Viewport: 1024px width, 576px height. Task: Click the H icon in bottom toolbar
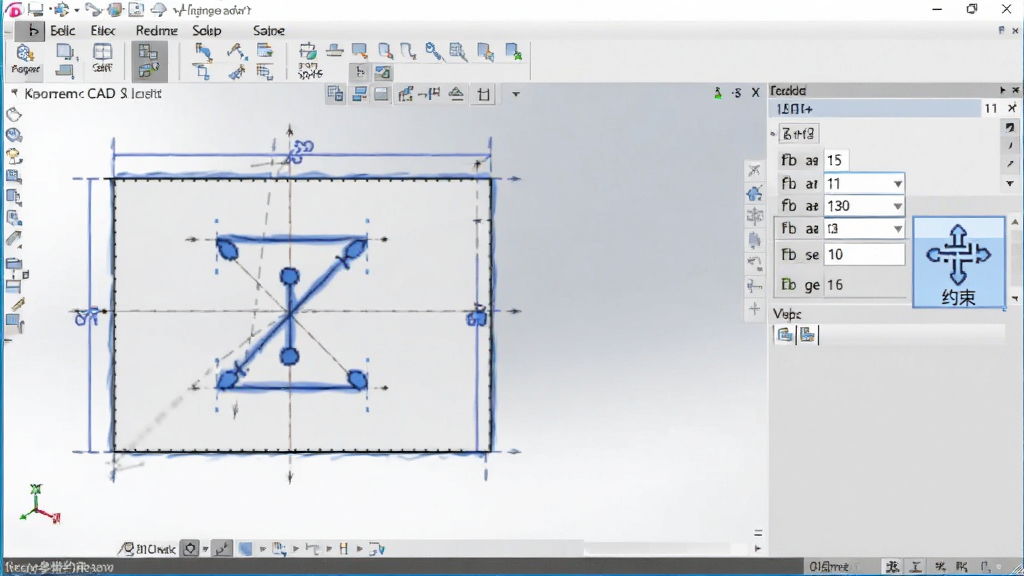tap(344, 549)
